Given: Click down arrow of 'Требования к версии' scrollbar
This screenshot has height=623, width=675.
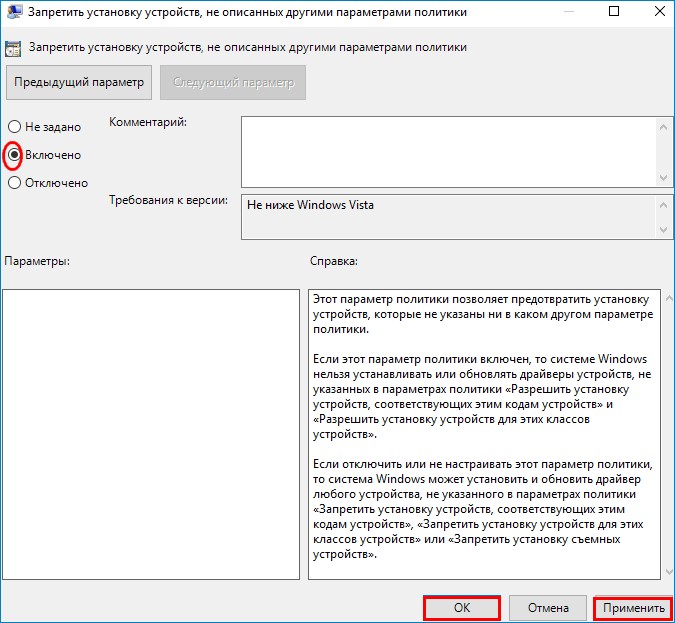Looking at the screenshot, I should (665, 231).
